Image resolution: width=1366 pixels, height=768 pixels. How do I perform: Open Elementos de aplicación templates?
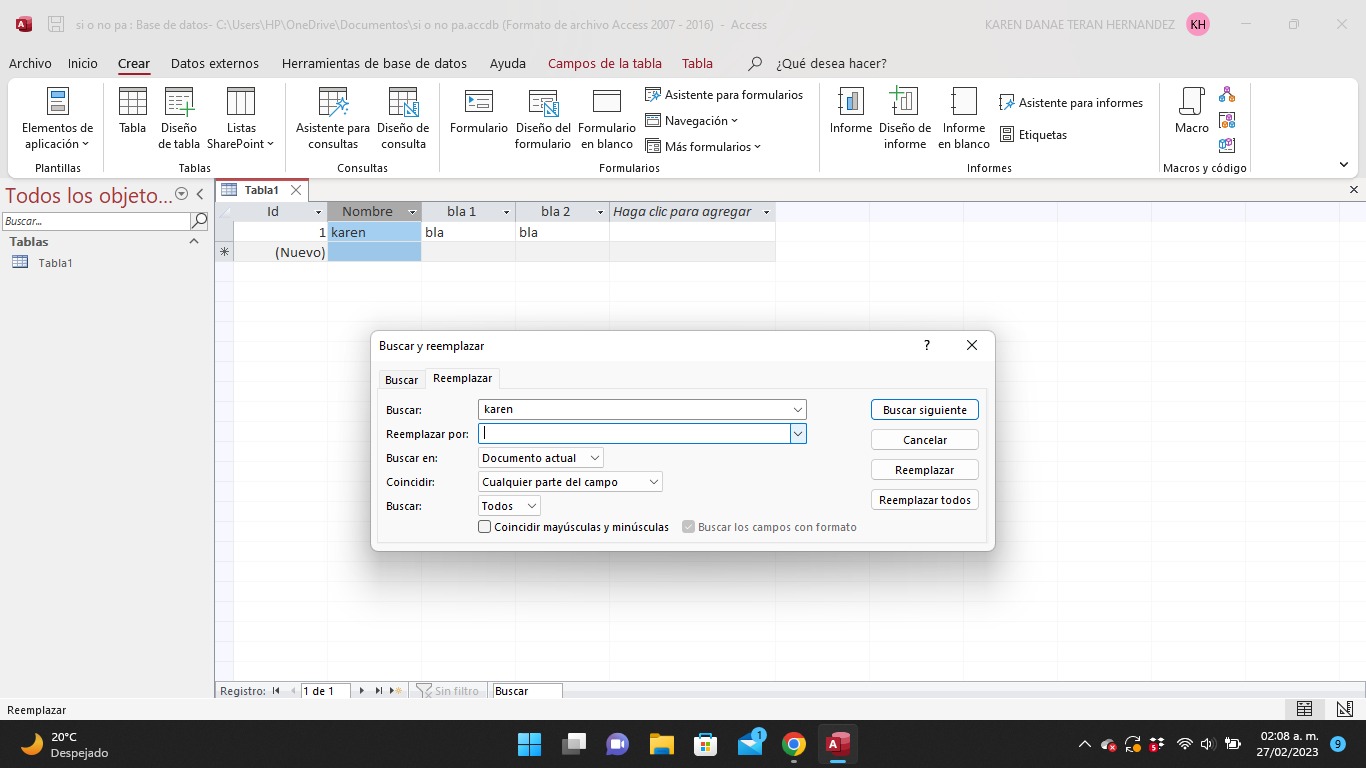pos(58,118)
